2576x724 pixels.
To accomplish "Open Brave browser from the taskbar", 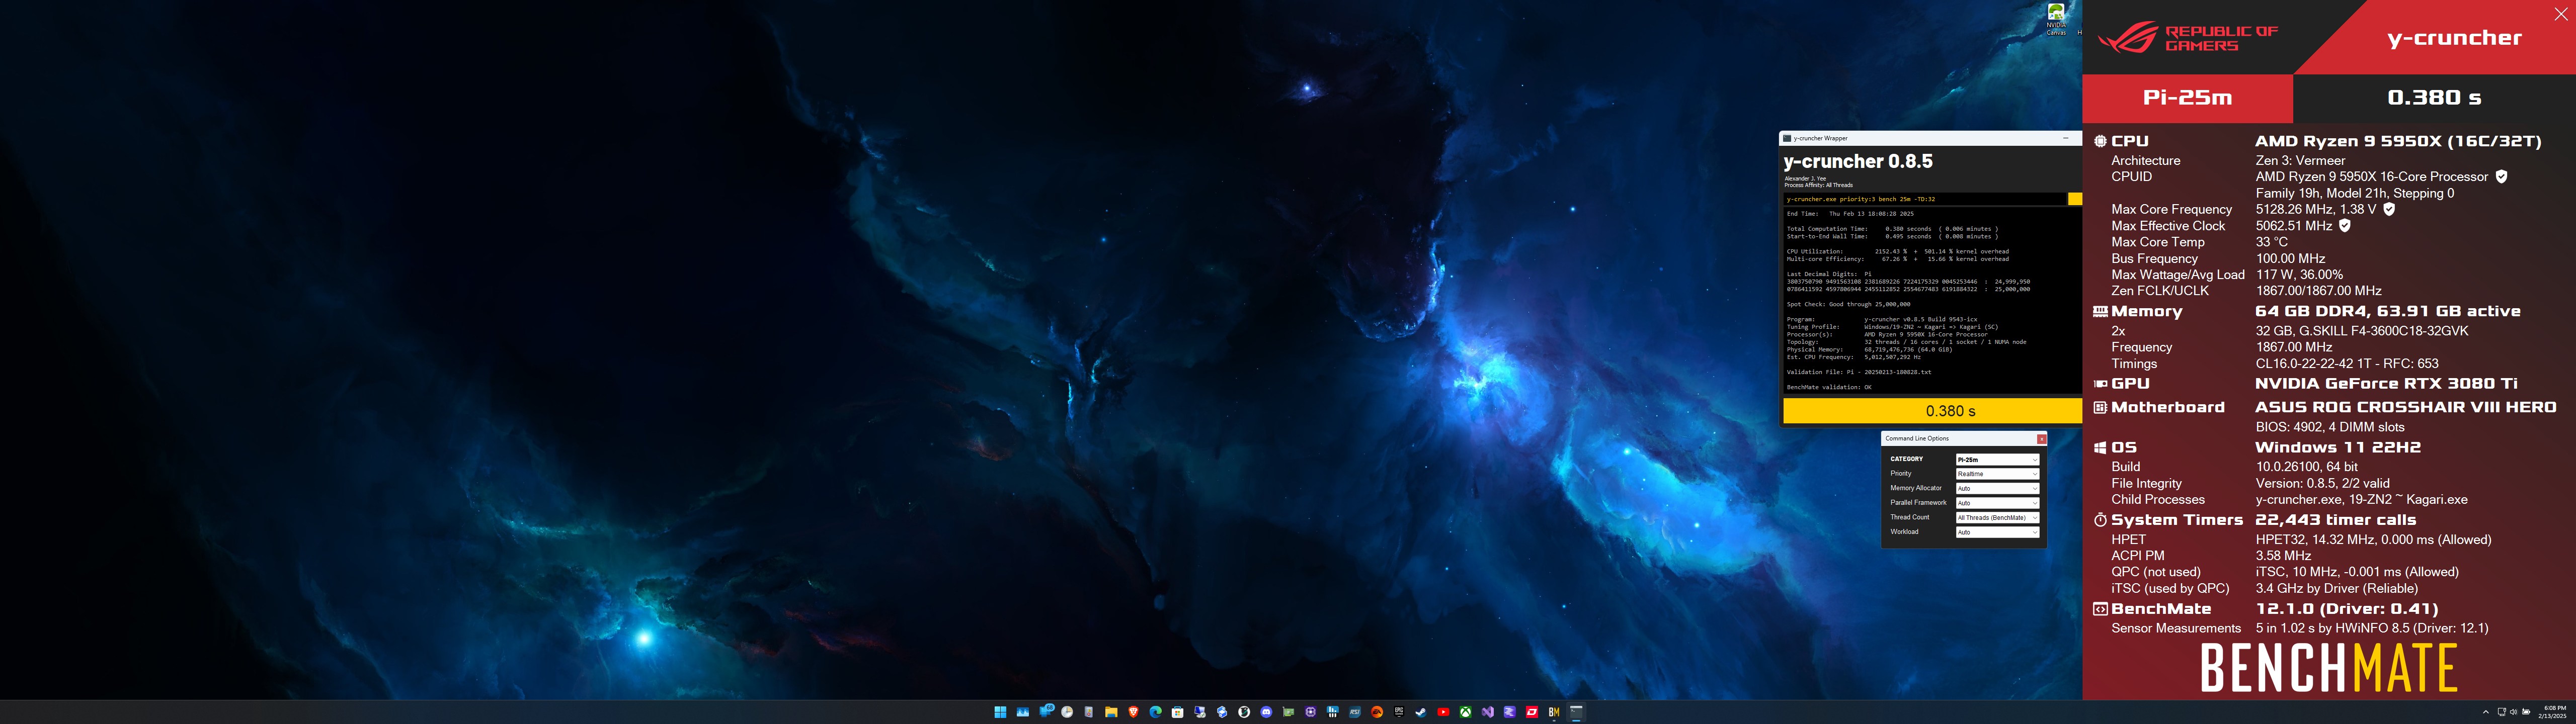I will (1133, 712).
